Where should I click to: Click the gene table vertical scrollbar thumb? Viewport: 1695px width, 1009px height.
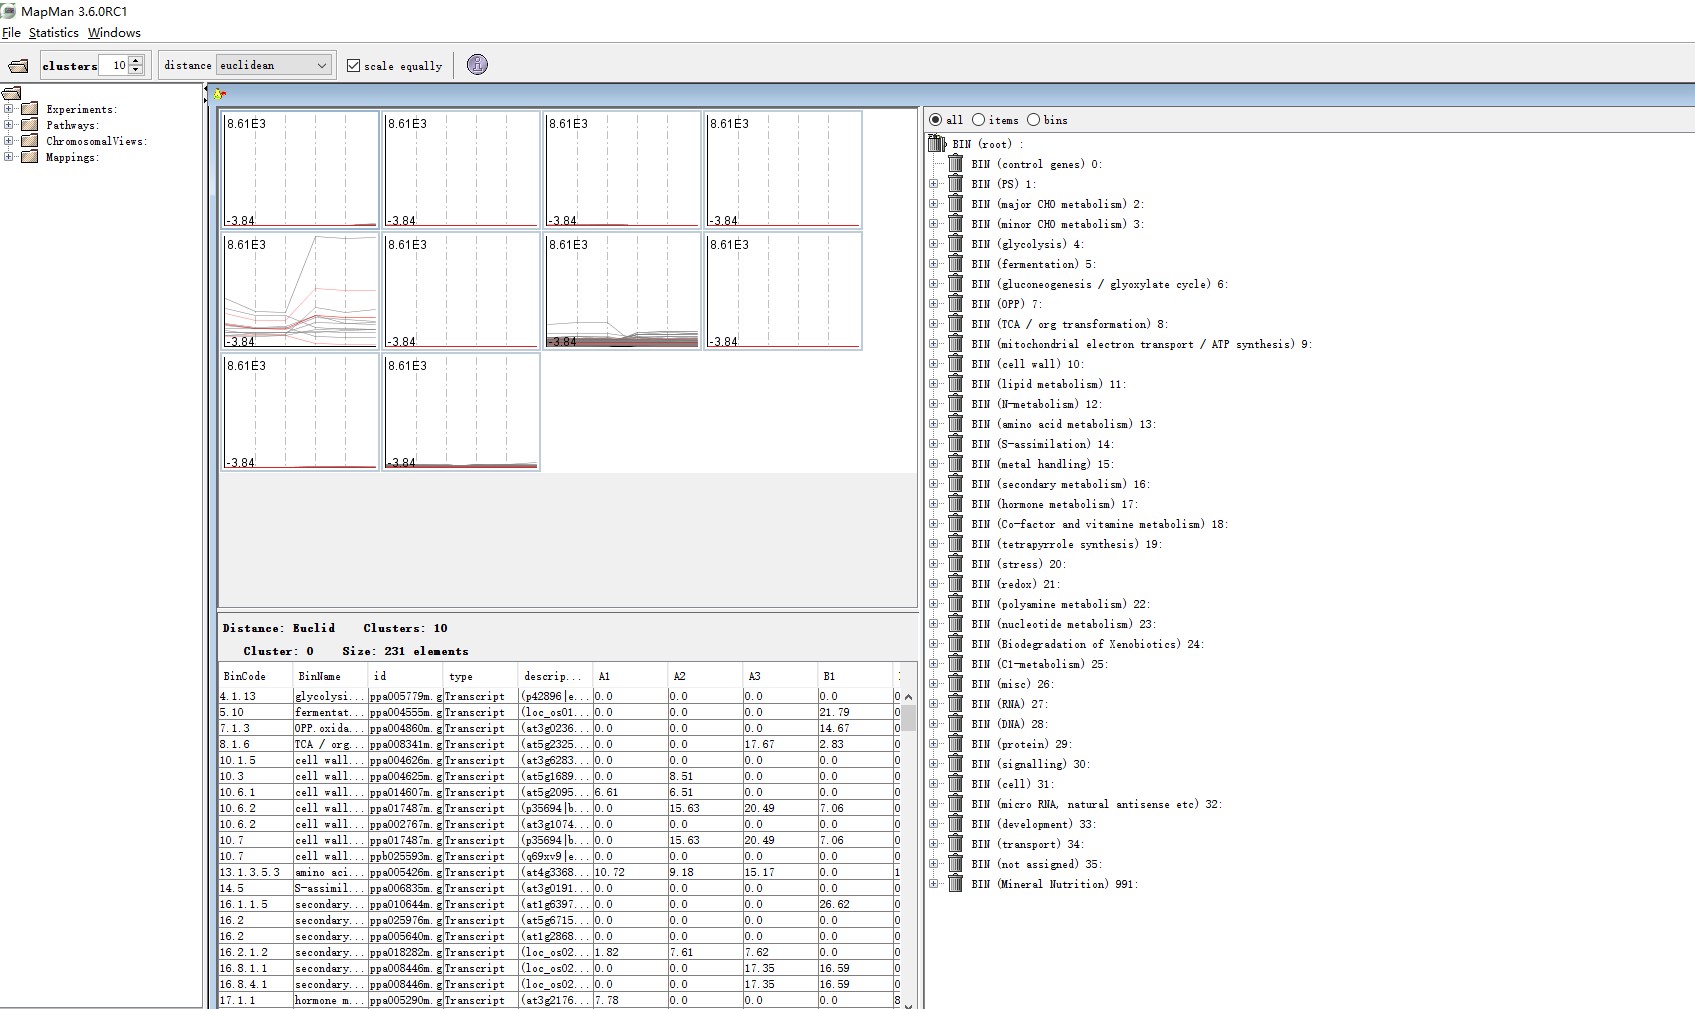click(908, 717)
